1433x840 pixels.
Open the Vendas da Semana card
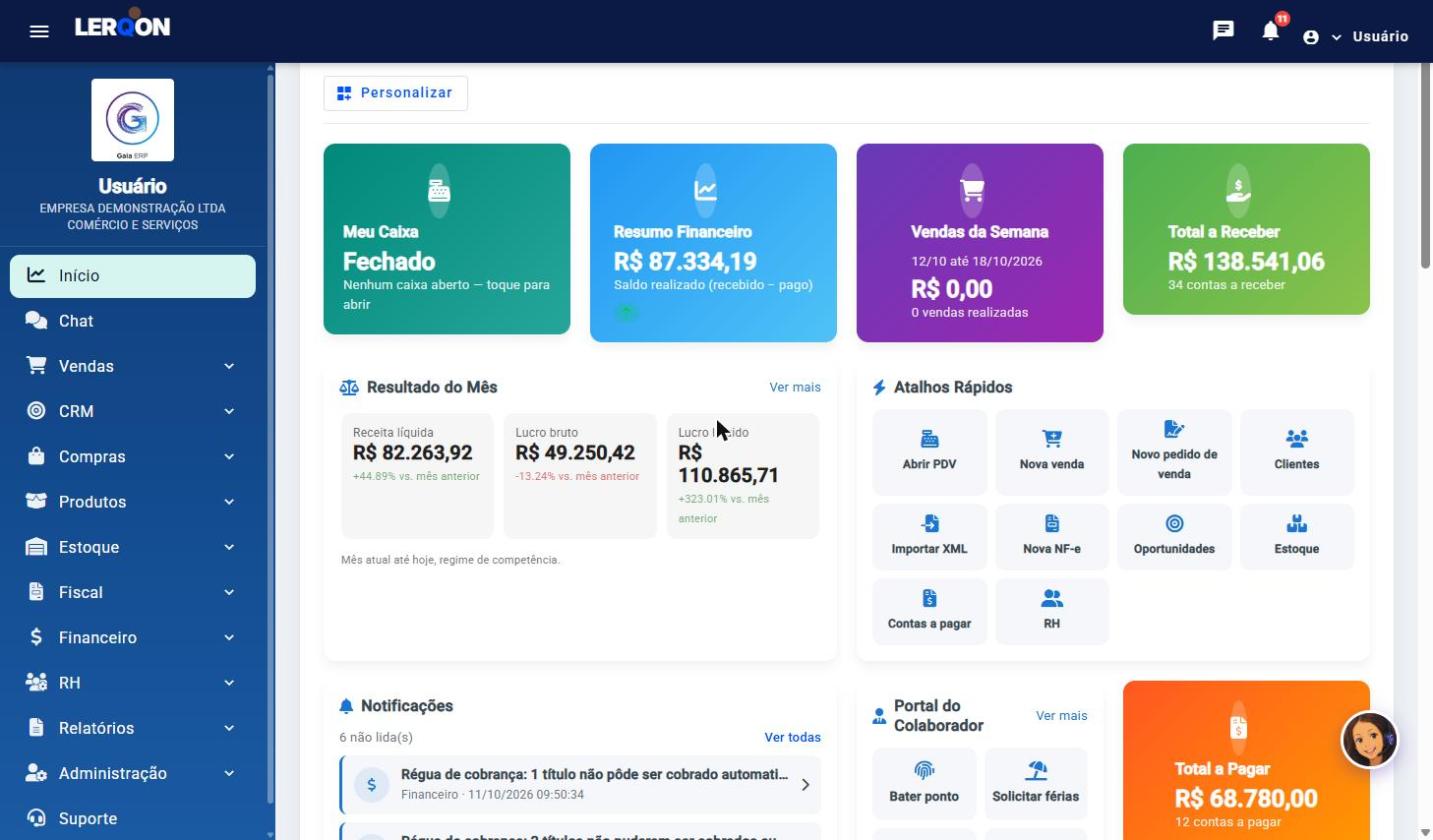pyautogui.click(x=980, y=243)
